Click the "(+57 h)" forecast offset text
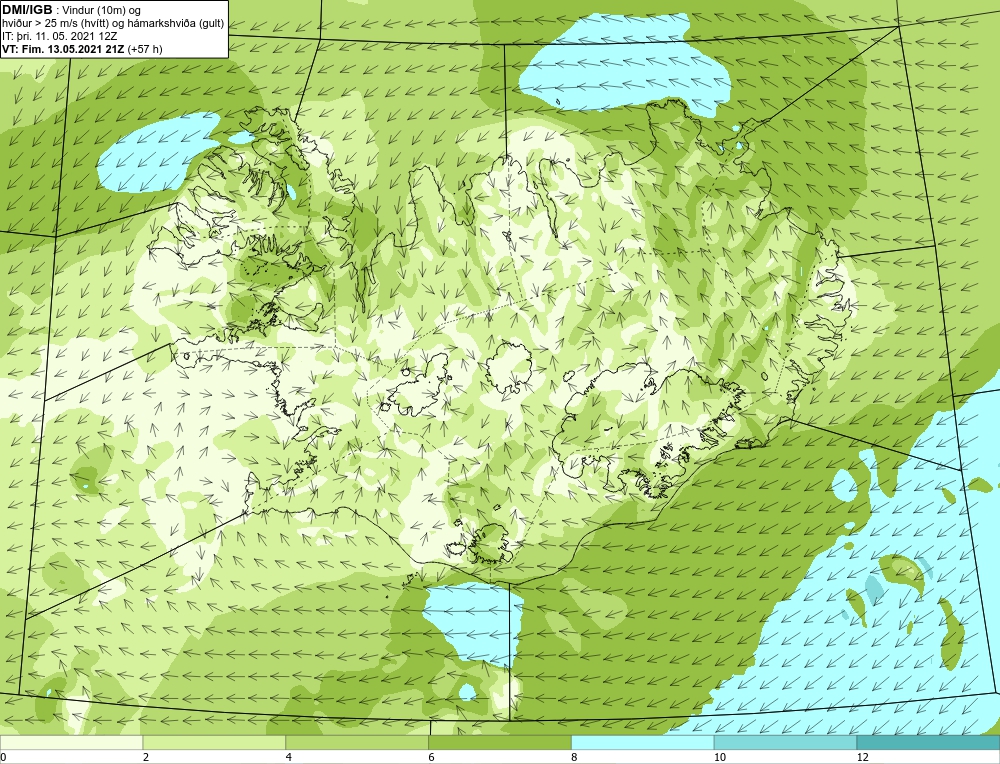The width and height of the screenshot is (1000, 764). click(145, 49)
